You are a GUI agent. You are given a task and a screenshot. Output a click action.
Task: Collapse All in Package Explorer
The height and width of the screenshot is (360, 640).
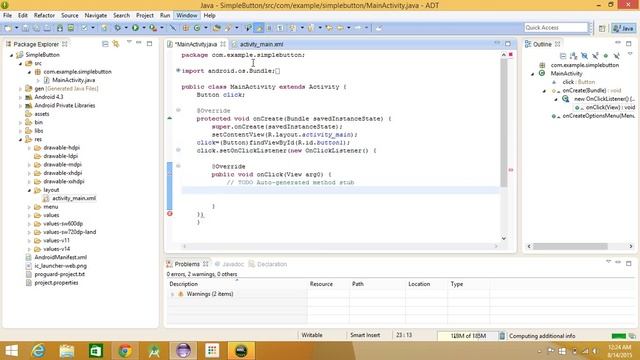[x=105, y=44]
